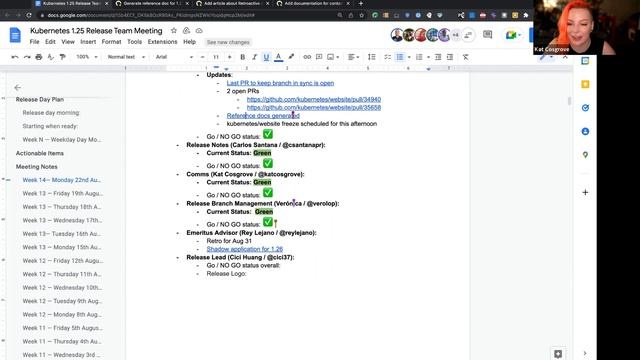Open the Tools menu
This screenshot has height=360, width=640.
point(134,42)
